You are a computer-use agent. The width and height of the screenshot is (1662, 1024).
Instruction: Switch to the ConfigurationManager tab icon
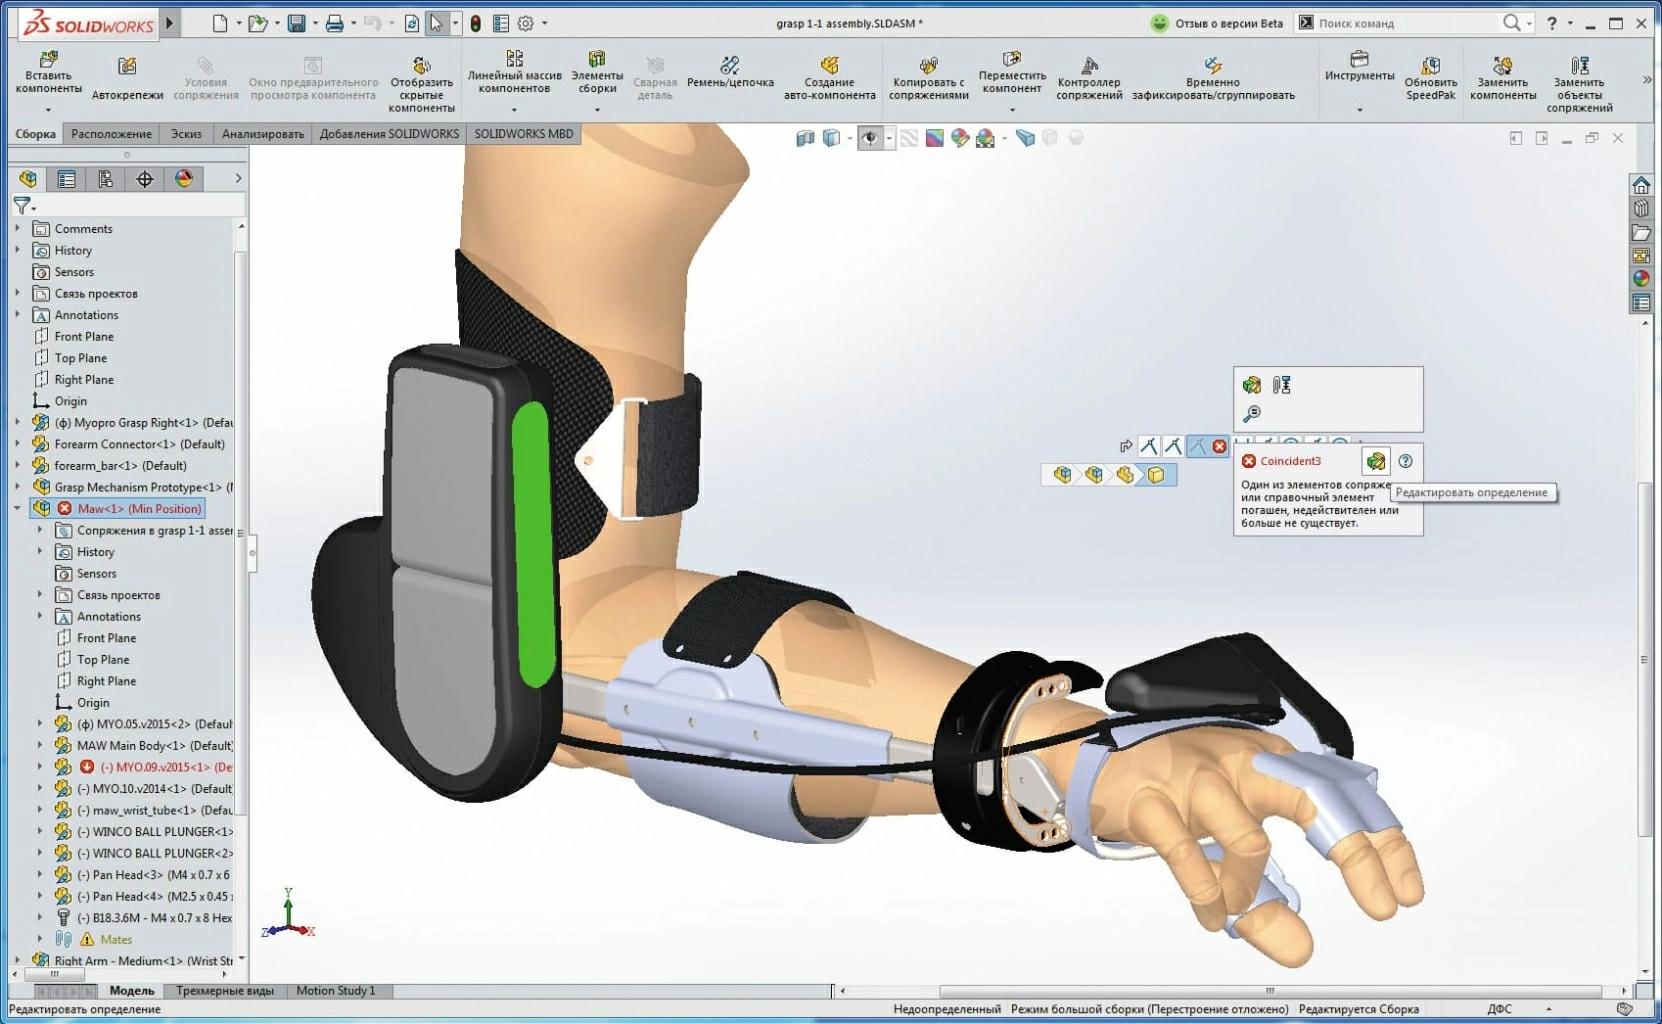105,179
